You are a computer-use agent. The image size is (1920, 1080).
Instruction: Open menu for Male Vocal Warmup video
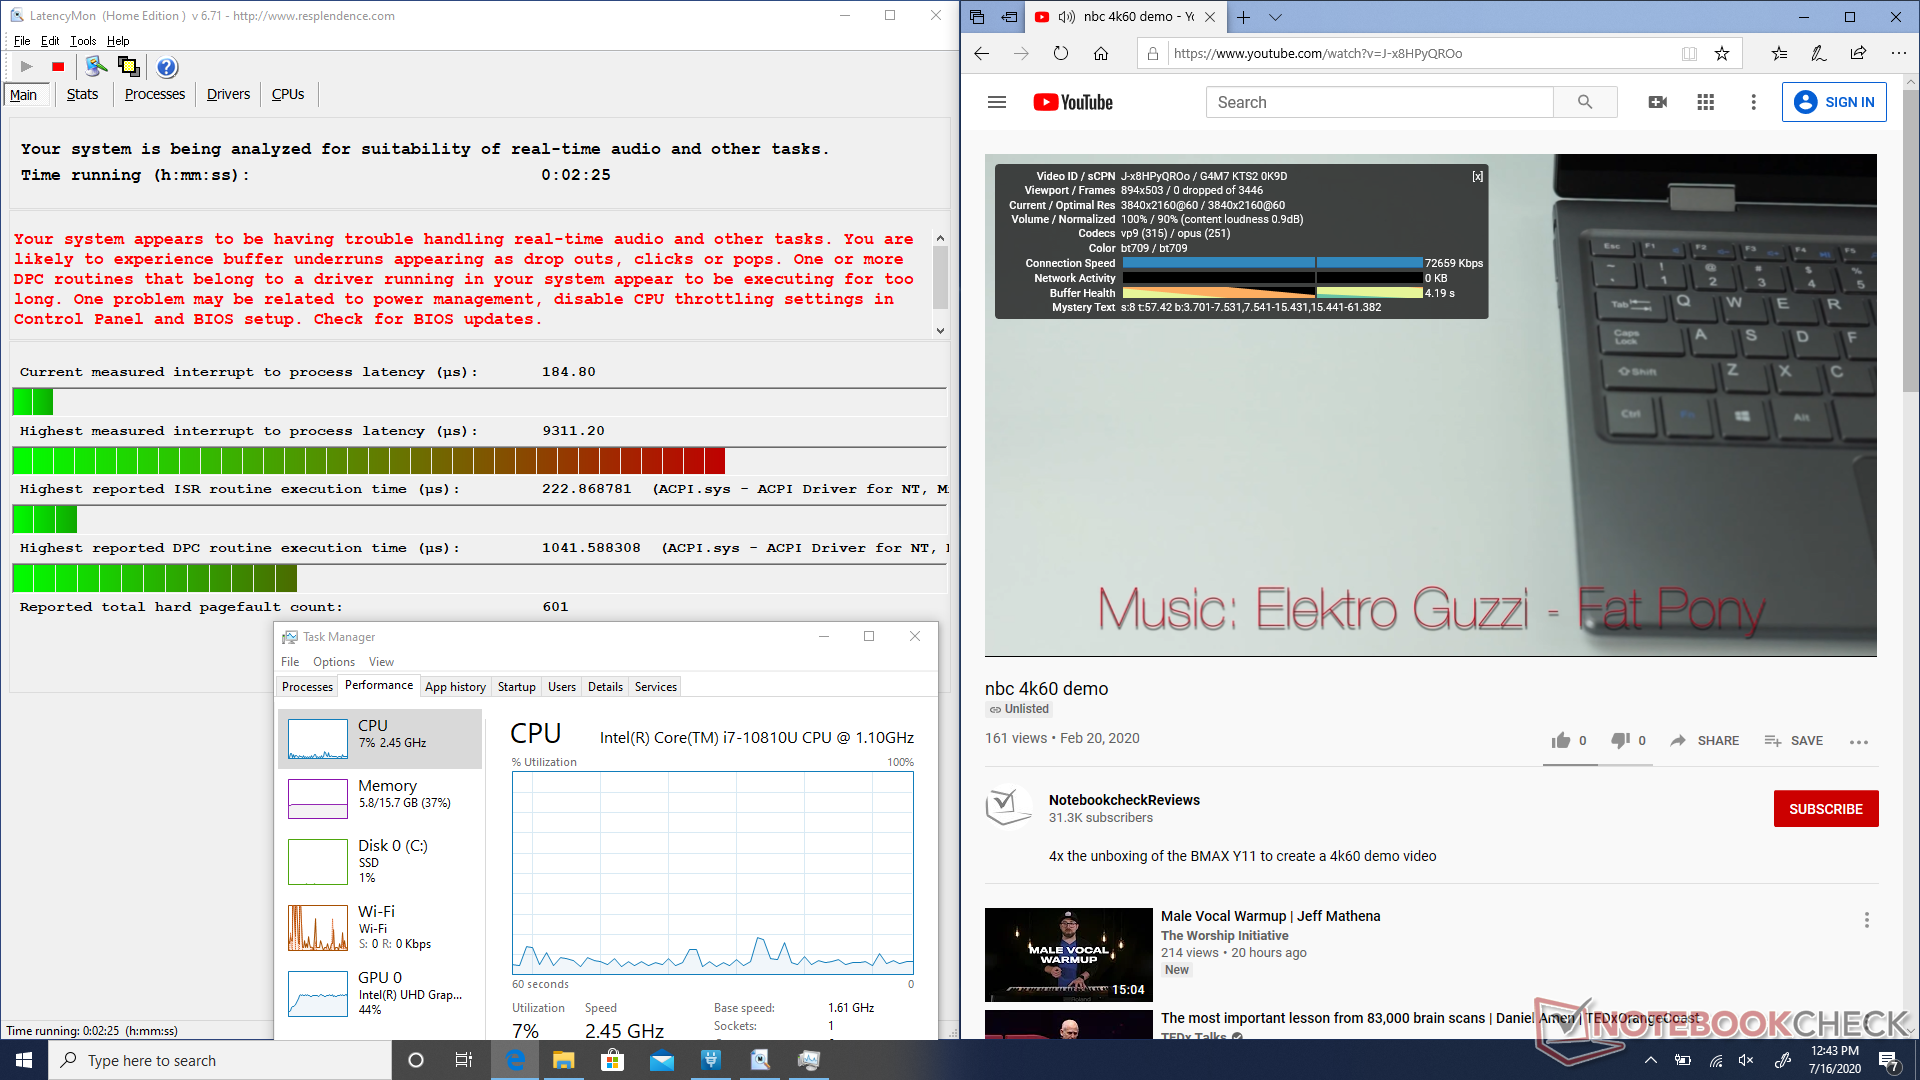pyautogui.click(x=1866, y=920)
